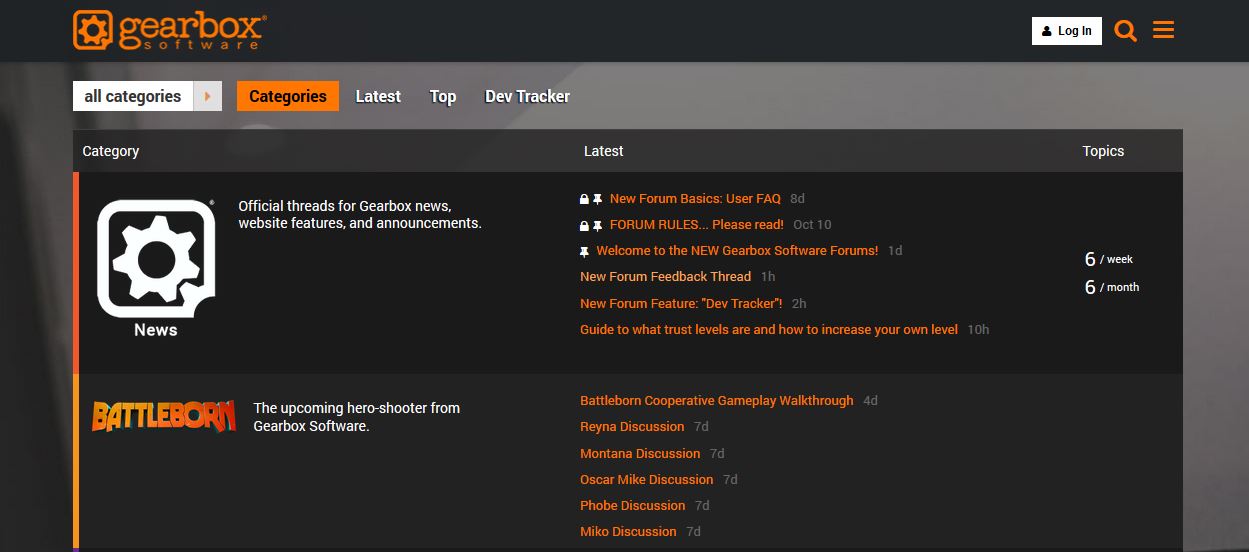
Task: Click the Log In button
Action: [1066, 31]
